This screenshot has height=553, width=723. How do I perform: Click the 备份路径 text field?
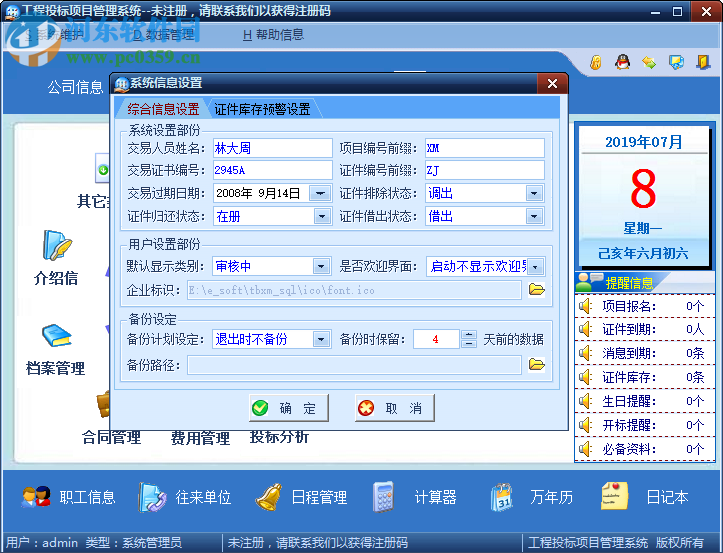(x=354, y=365)
